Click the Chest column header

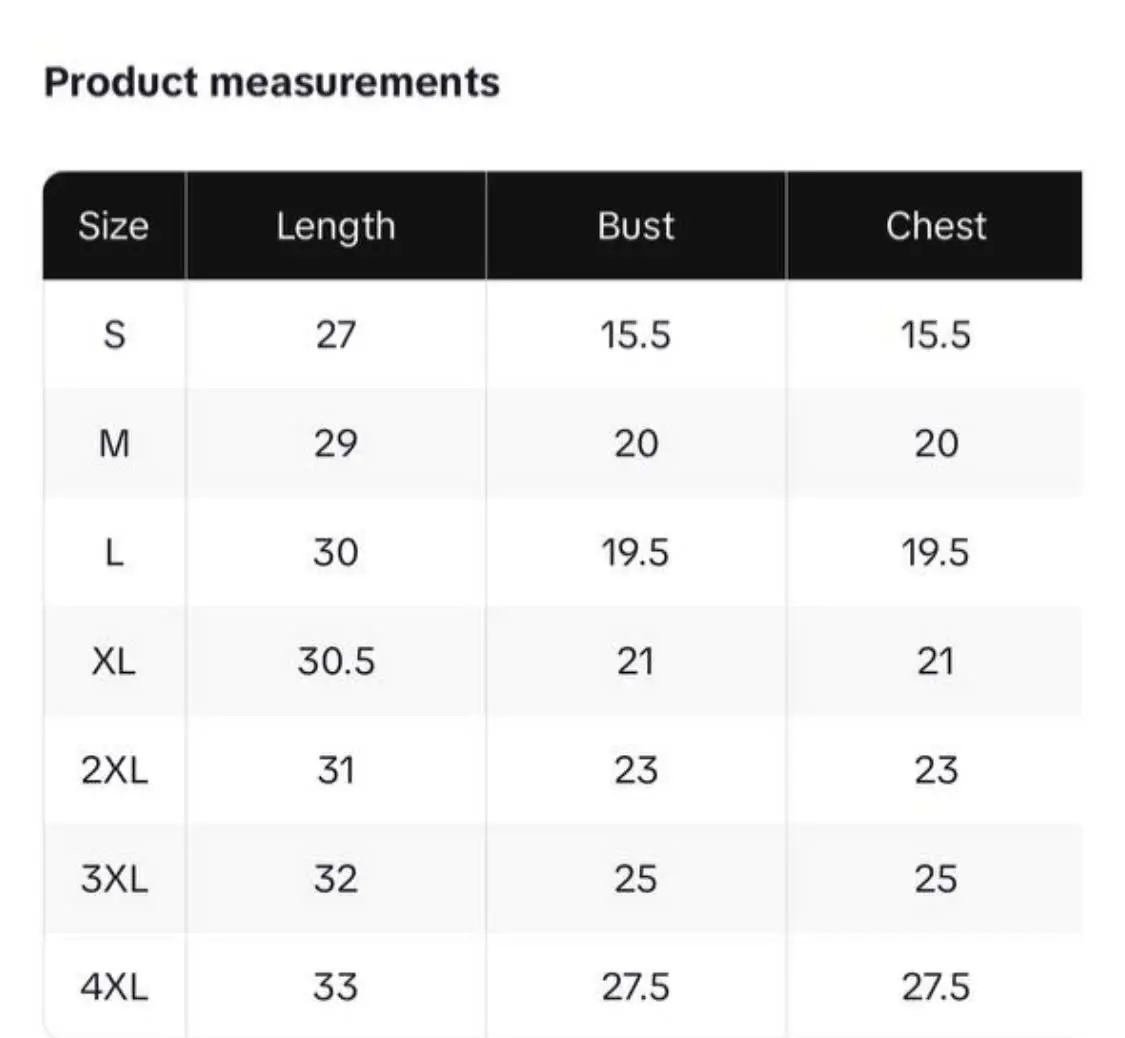coord(936,226)
